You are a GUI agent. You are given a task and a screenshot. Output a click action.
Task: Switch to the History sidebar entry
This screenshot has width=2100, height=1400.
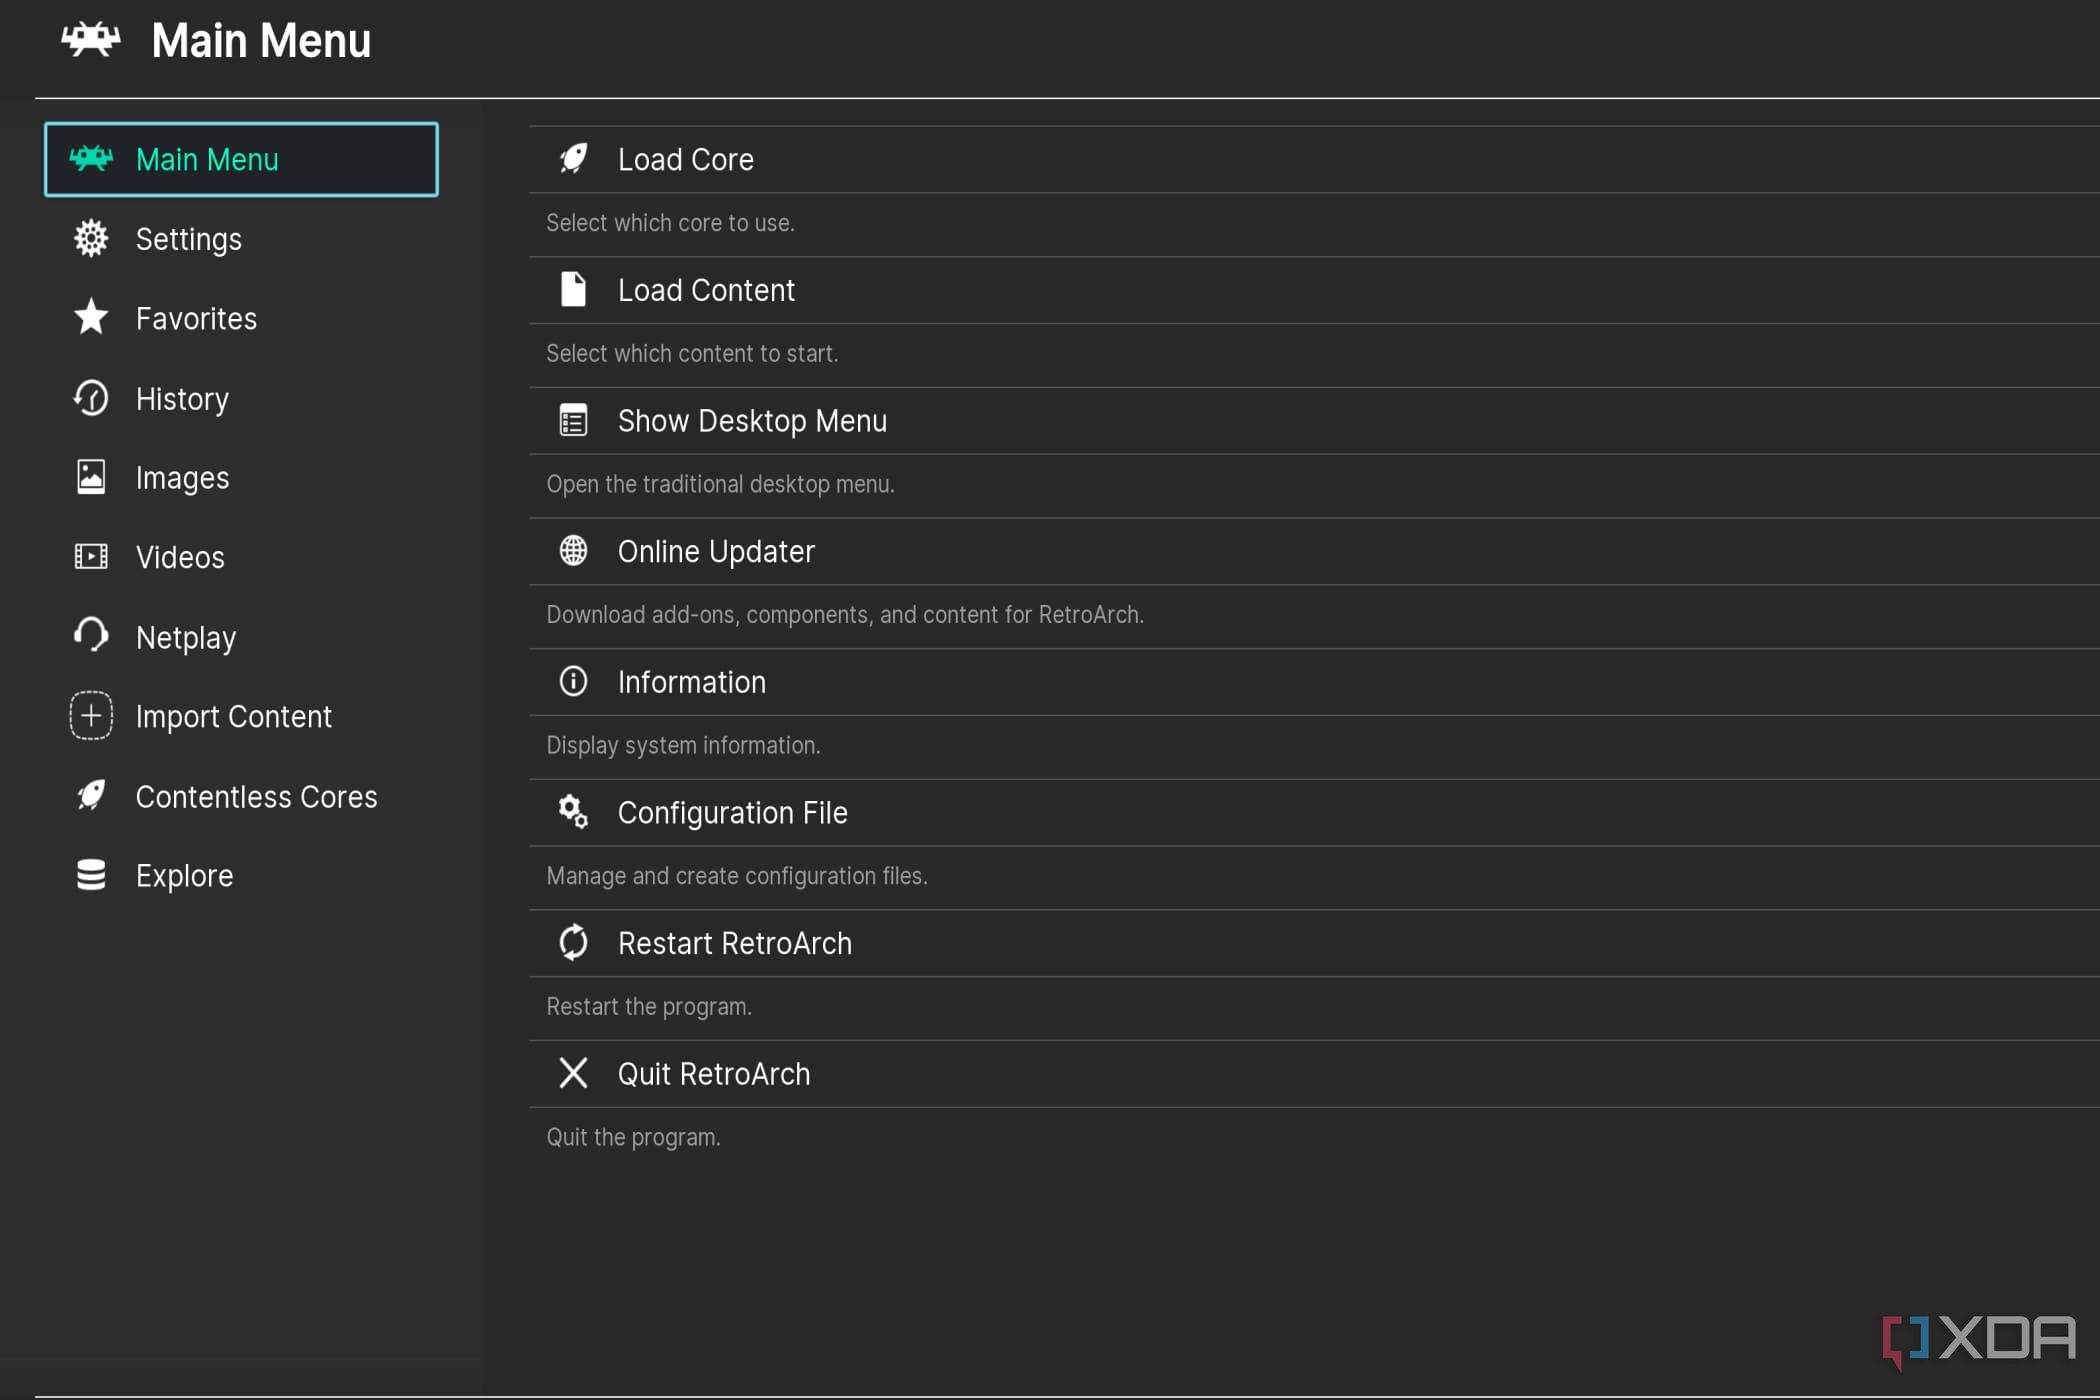tap(241, 399)
